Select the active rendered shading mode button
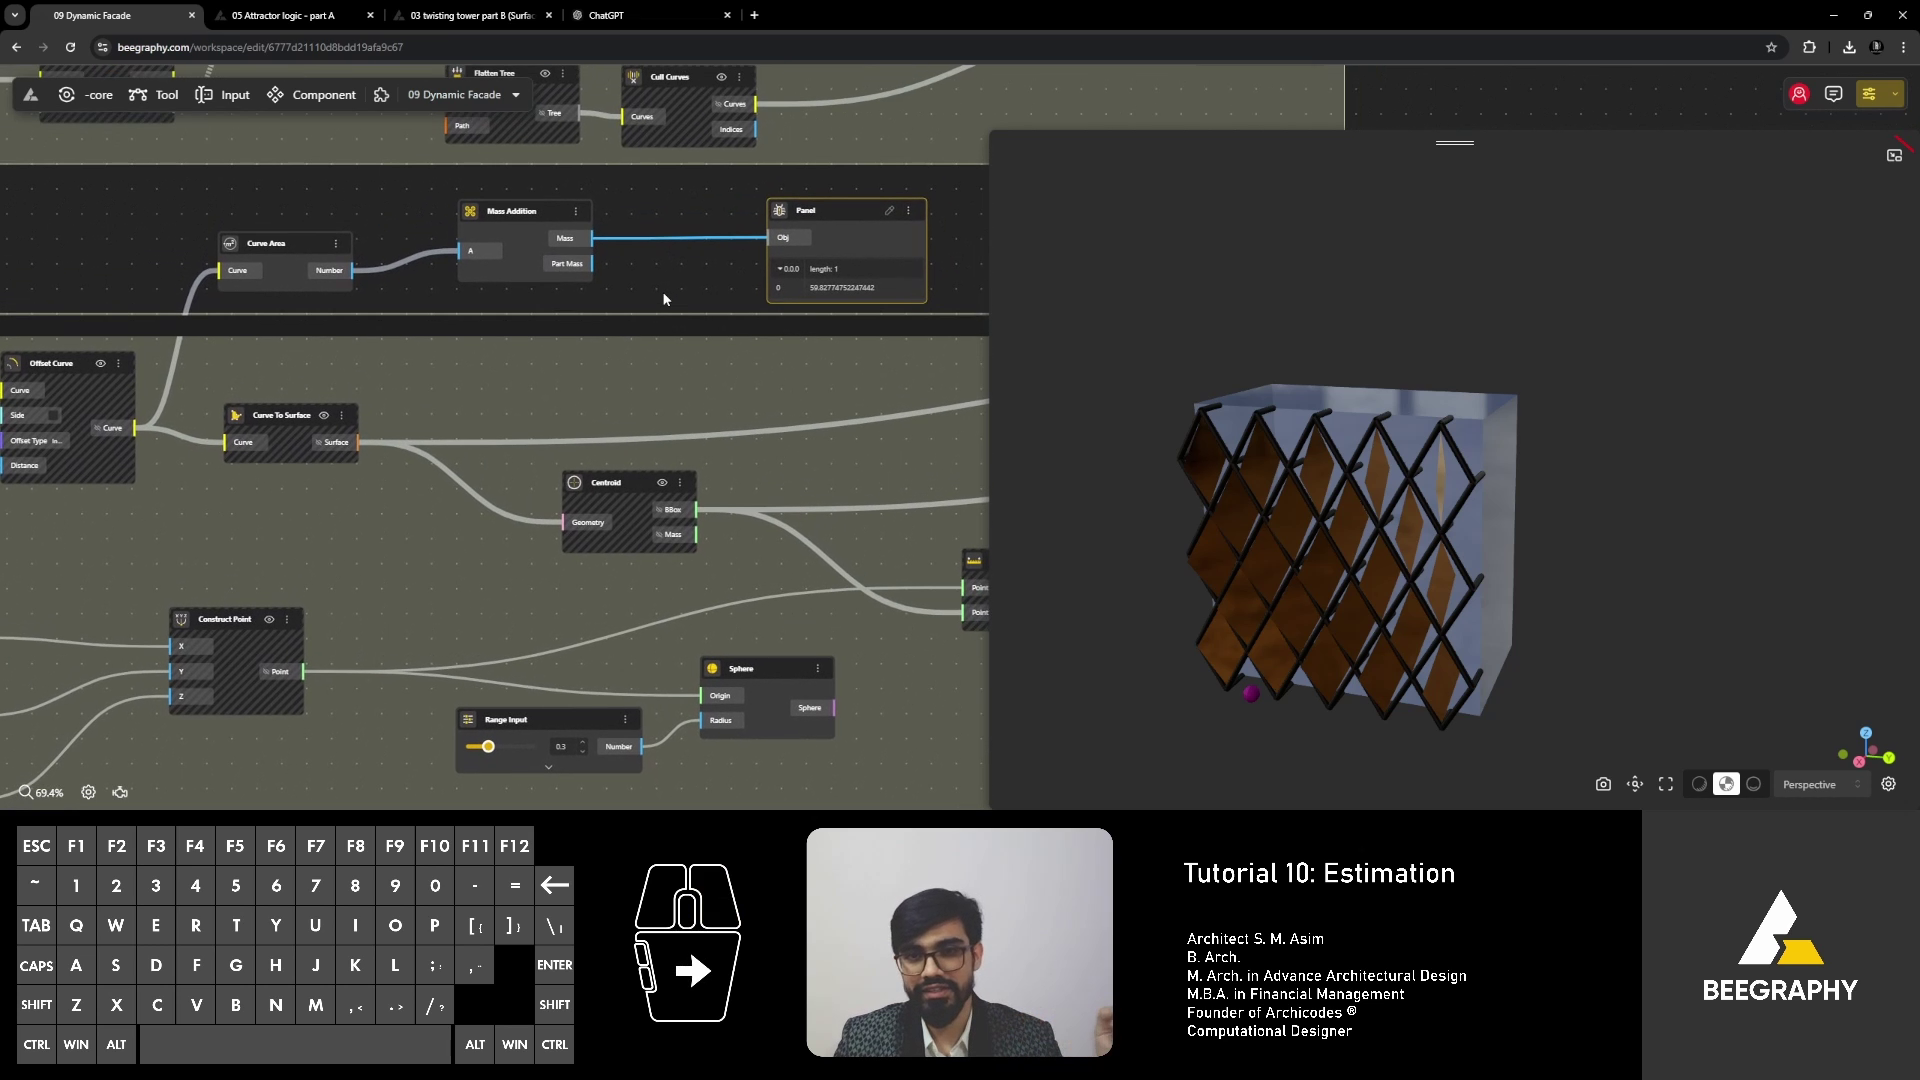 click(1726, 784)
